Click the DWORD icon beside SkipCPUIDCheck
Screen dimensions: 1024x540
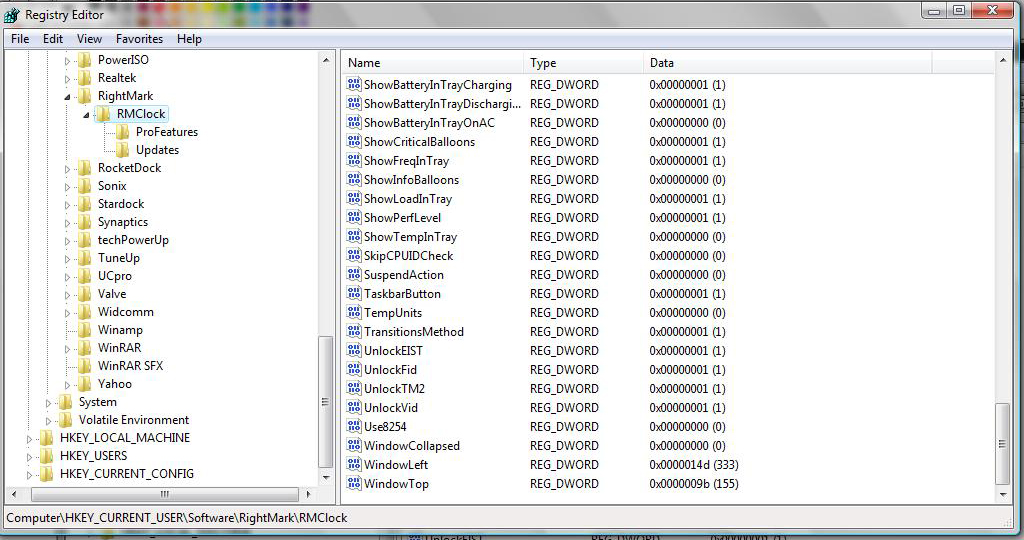pyautogui.click(x=354, y=255)
